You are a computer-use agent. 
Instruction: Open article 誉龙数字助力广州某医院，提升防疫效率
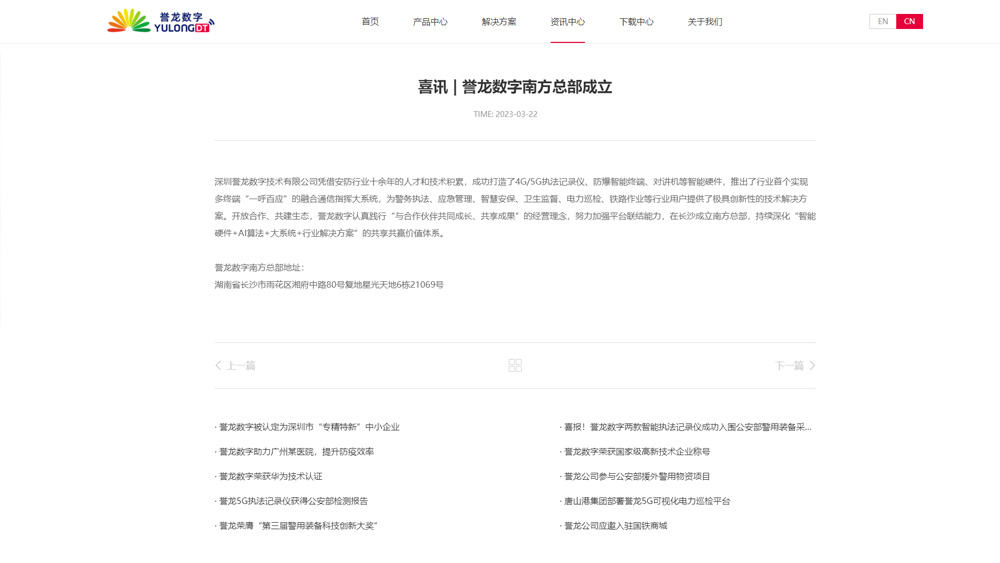[295, 451]
